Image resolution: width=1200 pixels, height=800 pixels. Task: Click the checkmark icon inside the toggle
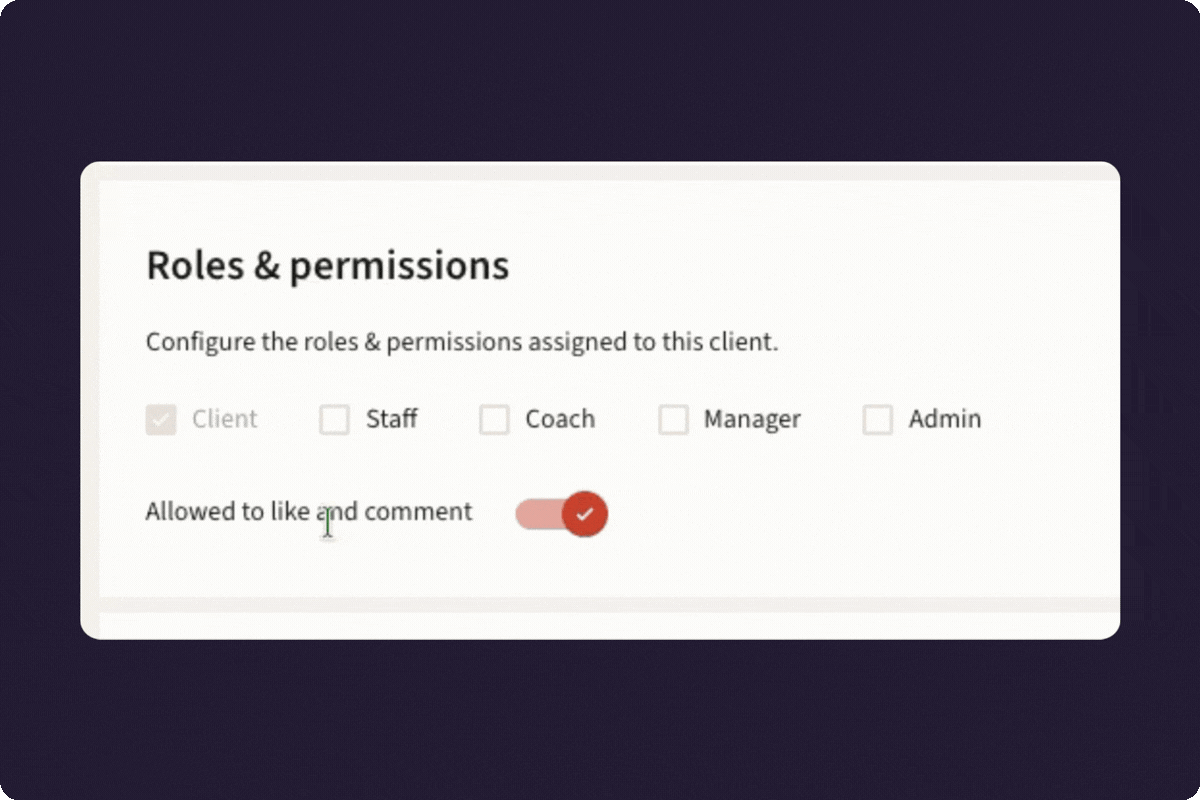point(586,513)
